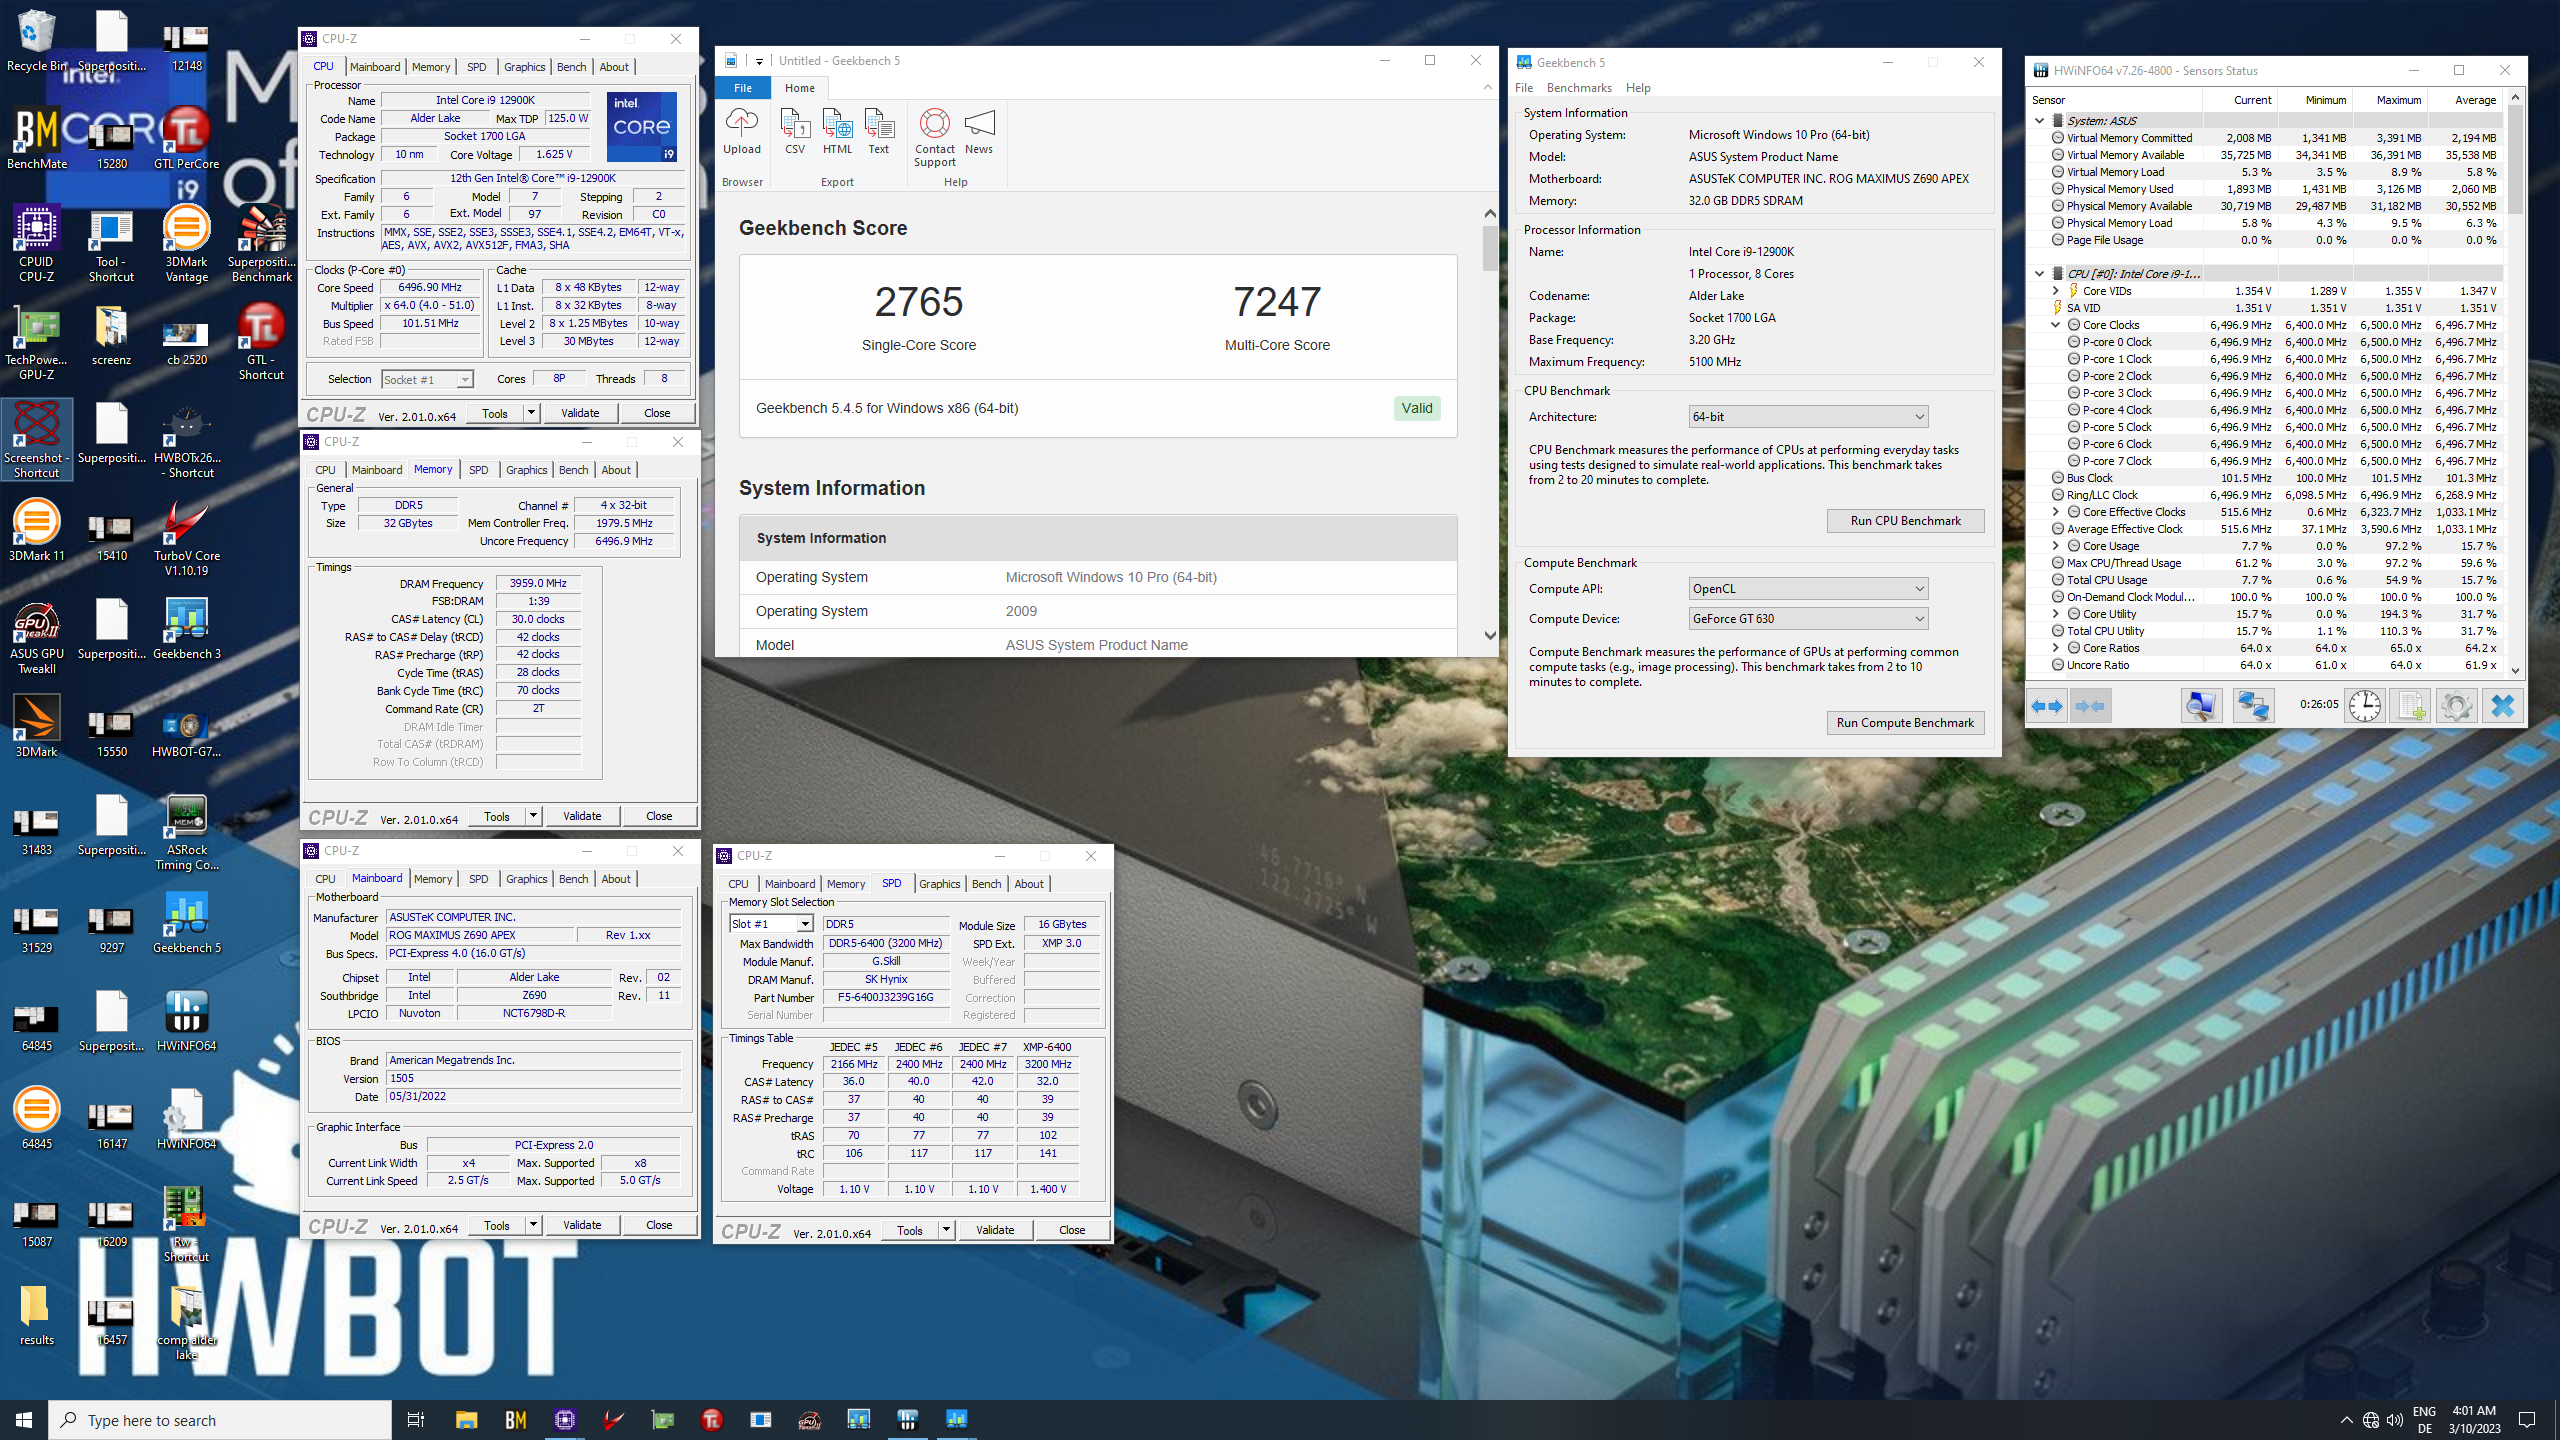The height and width of the screenshot is (1440, 2560).
Task: Click the Run CPU Benchmark button
Action: click(x=1905, y=521)
